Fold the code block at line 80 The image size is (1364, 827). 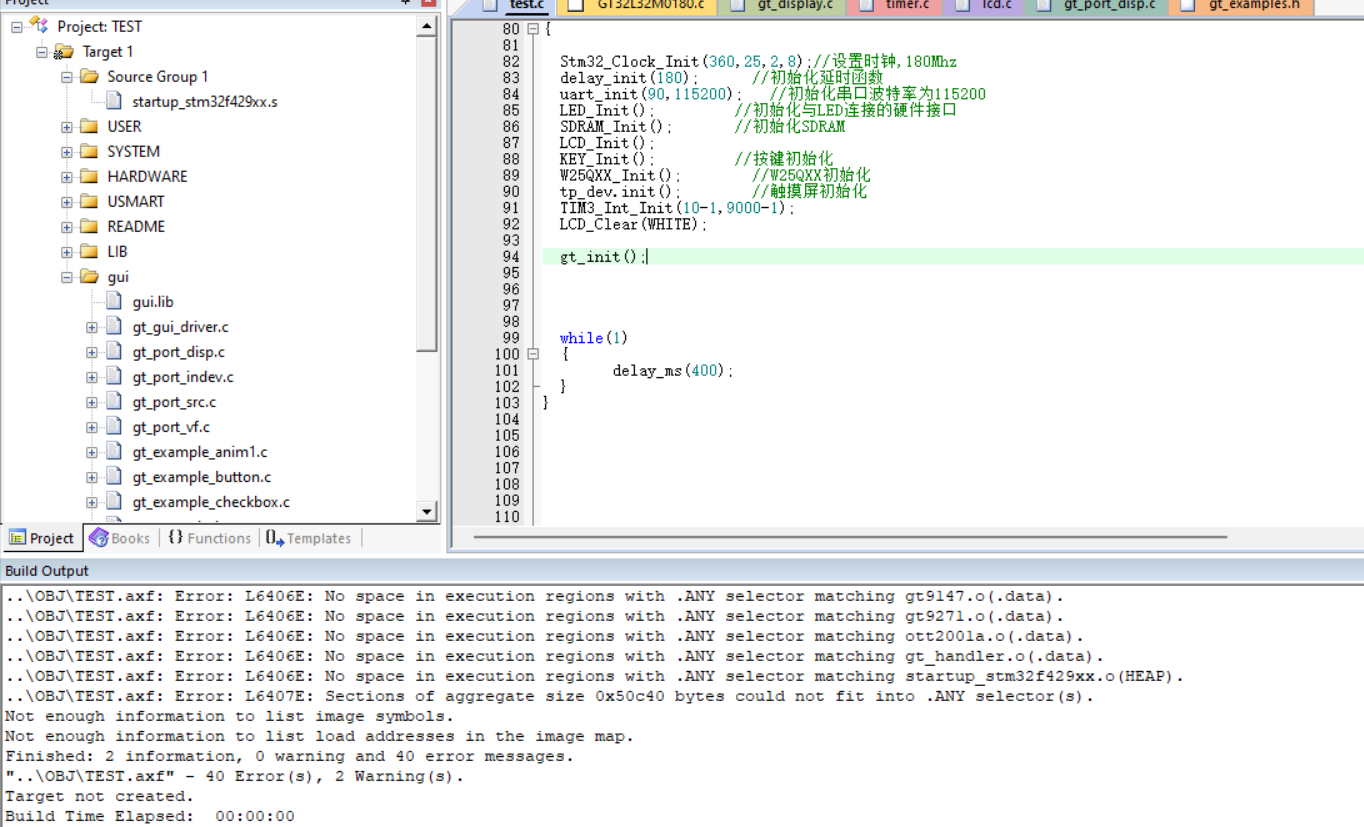(532, 29)
